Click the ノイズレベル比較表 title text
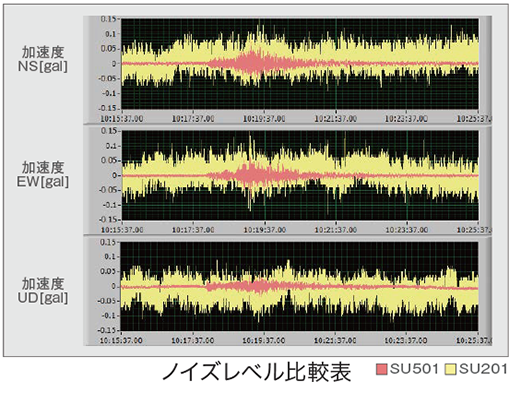The width and height of the screenshot is (509, 393). coord(256,371)
